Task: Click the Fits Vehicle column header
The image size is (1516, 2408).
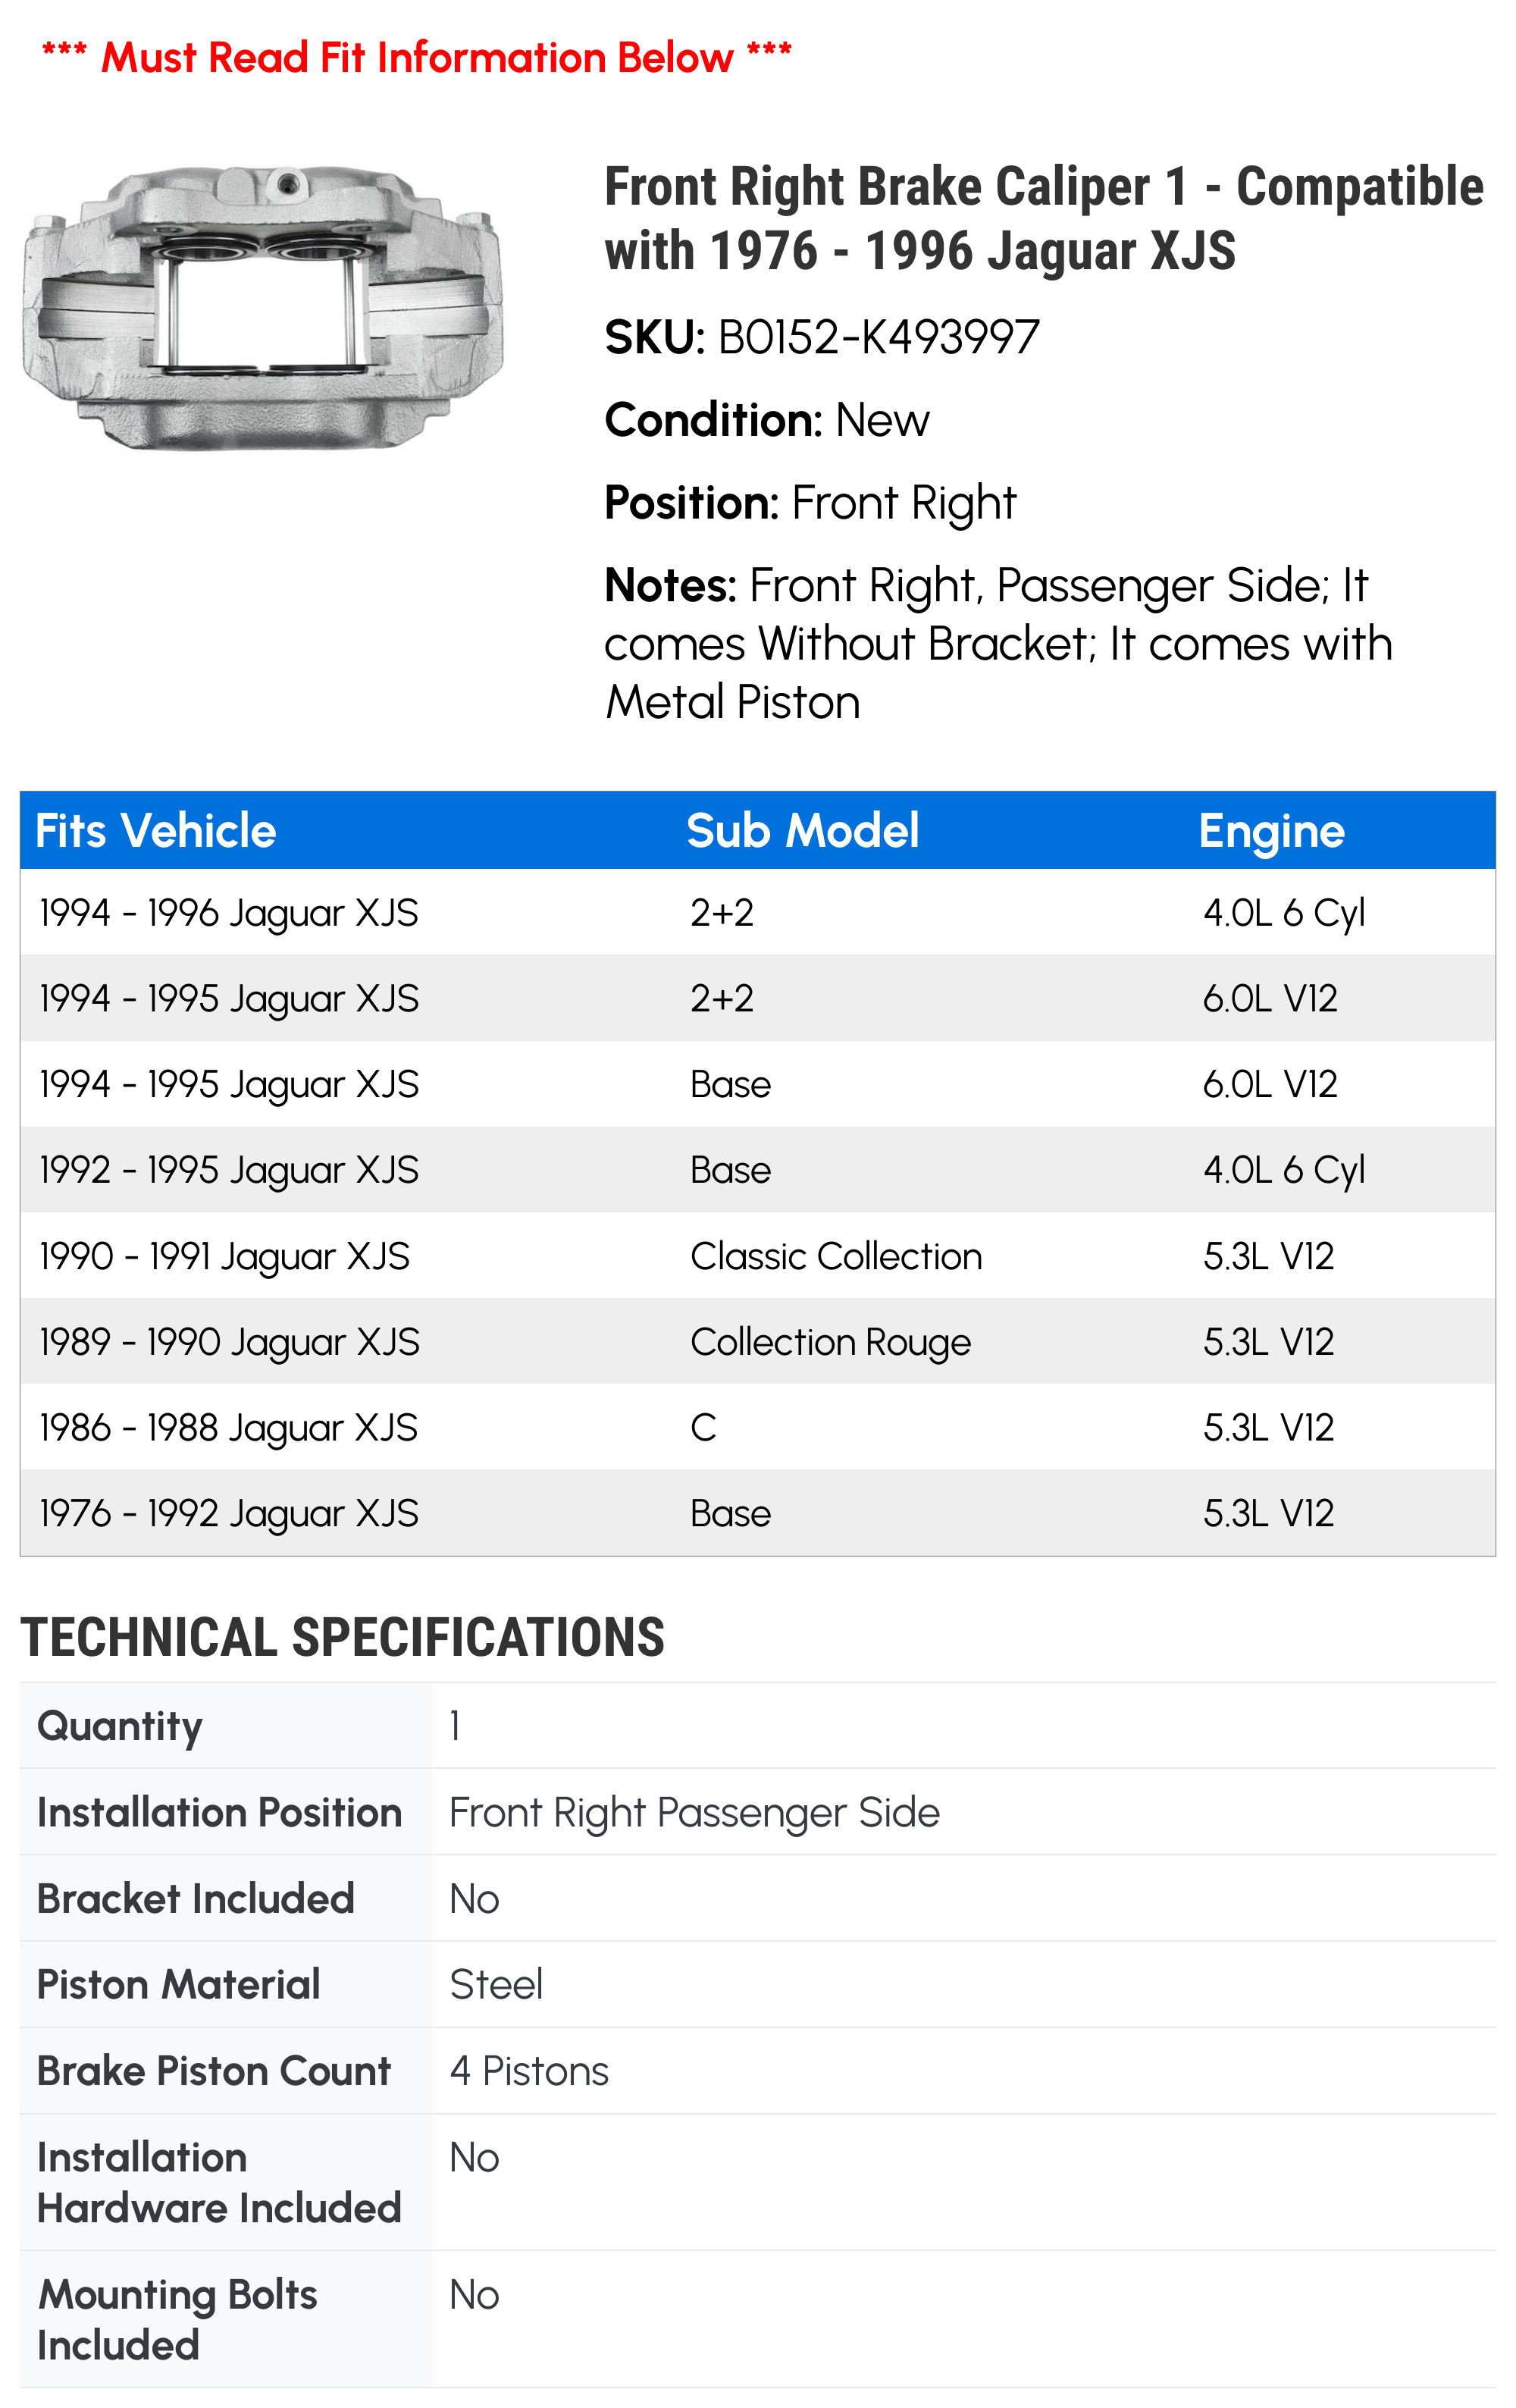Action: (x=156, y=831)
